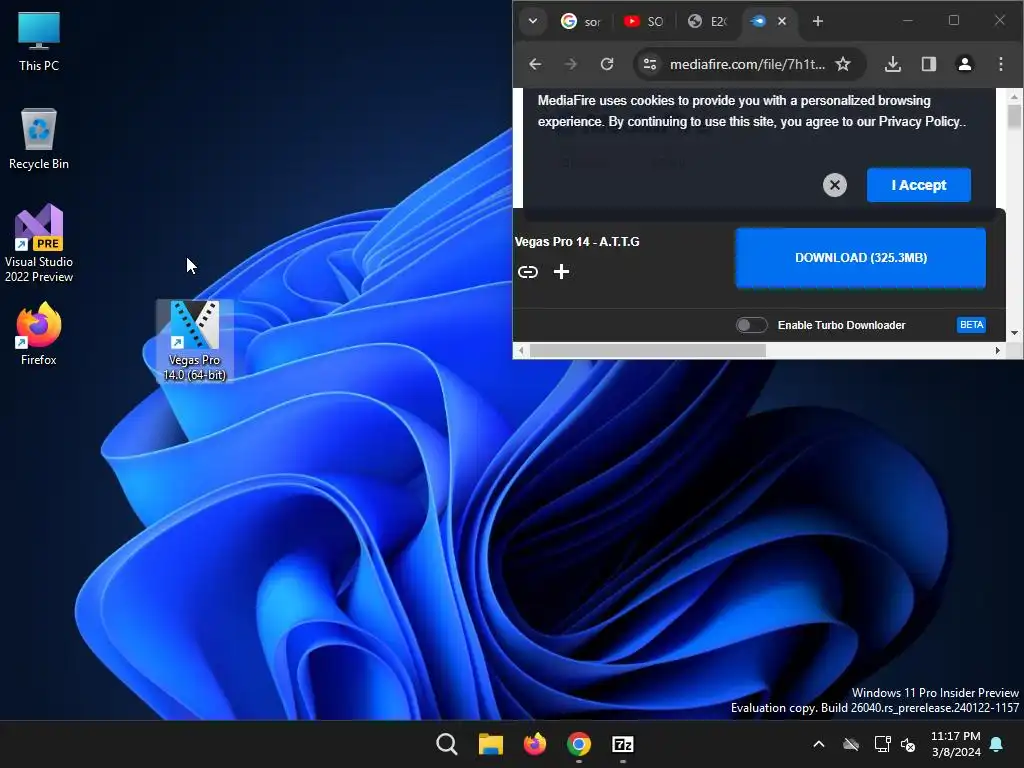Open Chrome profile icon
Viewport: 1024px width, 768px height.
coord(965,64)
